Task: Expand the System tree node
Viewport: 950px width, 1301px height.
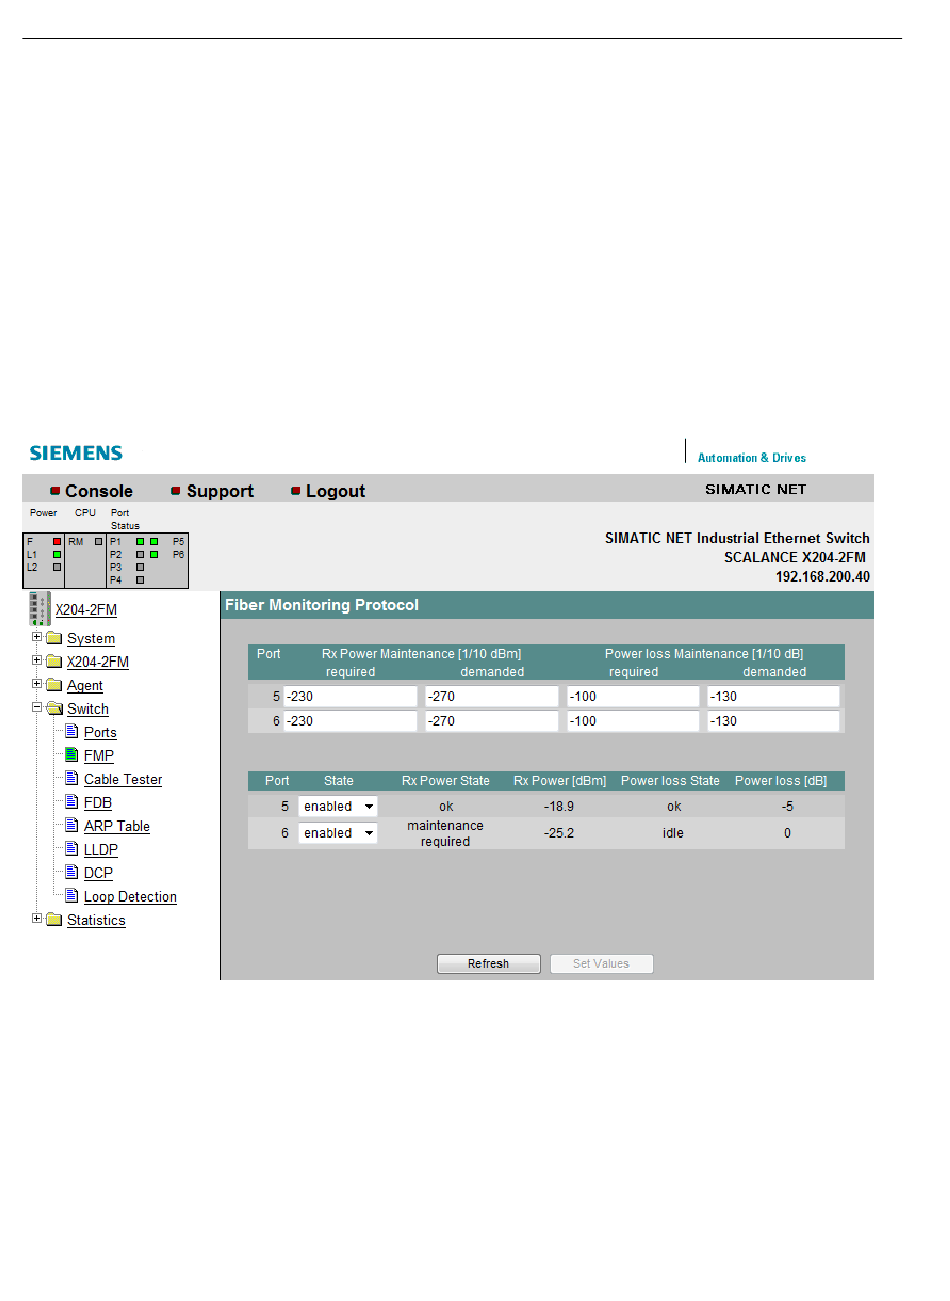Action: point(37,637)
